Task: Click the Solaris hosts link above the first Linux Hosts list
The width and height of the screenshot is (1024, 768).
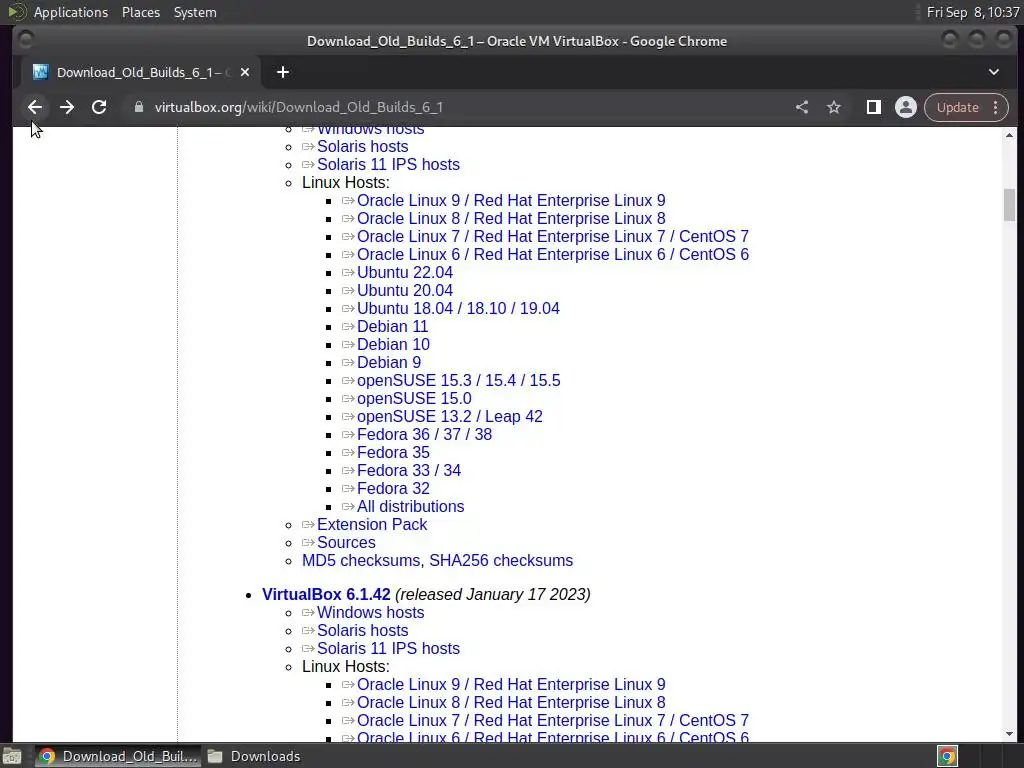Action: coord(362,146)
